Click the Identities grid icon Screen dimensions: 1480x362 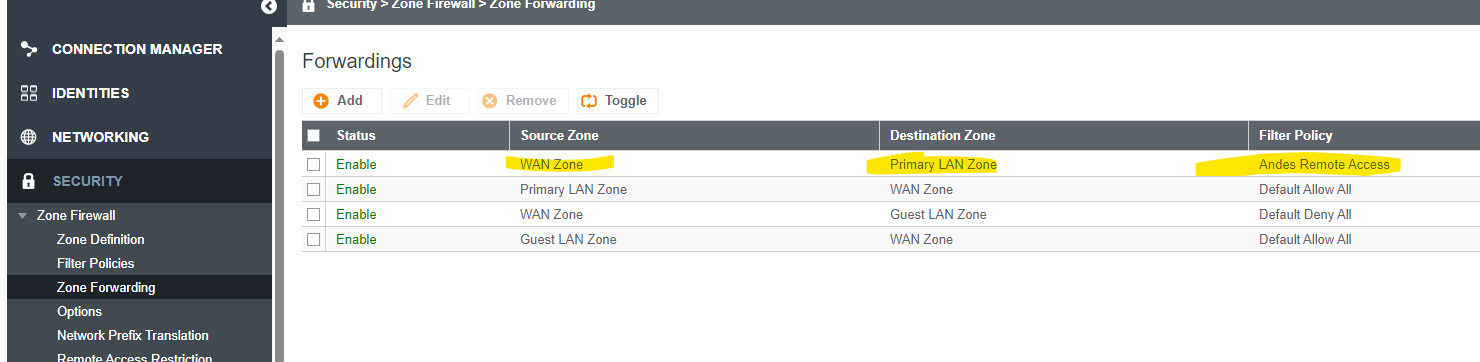[x=29, y=93]
